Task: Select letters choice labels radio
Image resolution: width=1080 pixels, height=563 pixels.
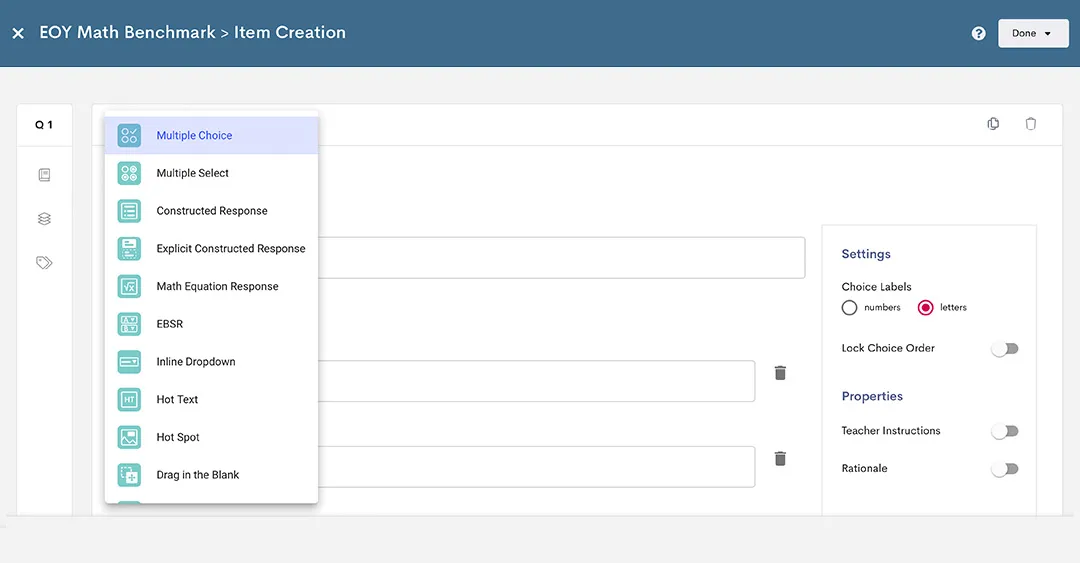Action: (925, 307)
